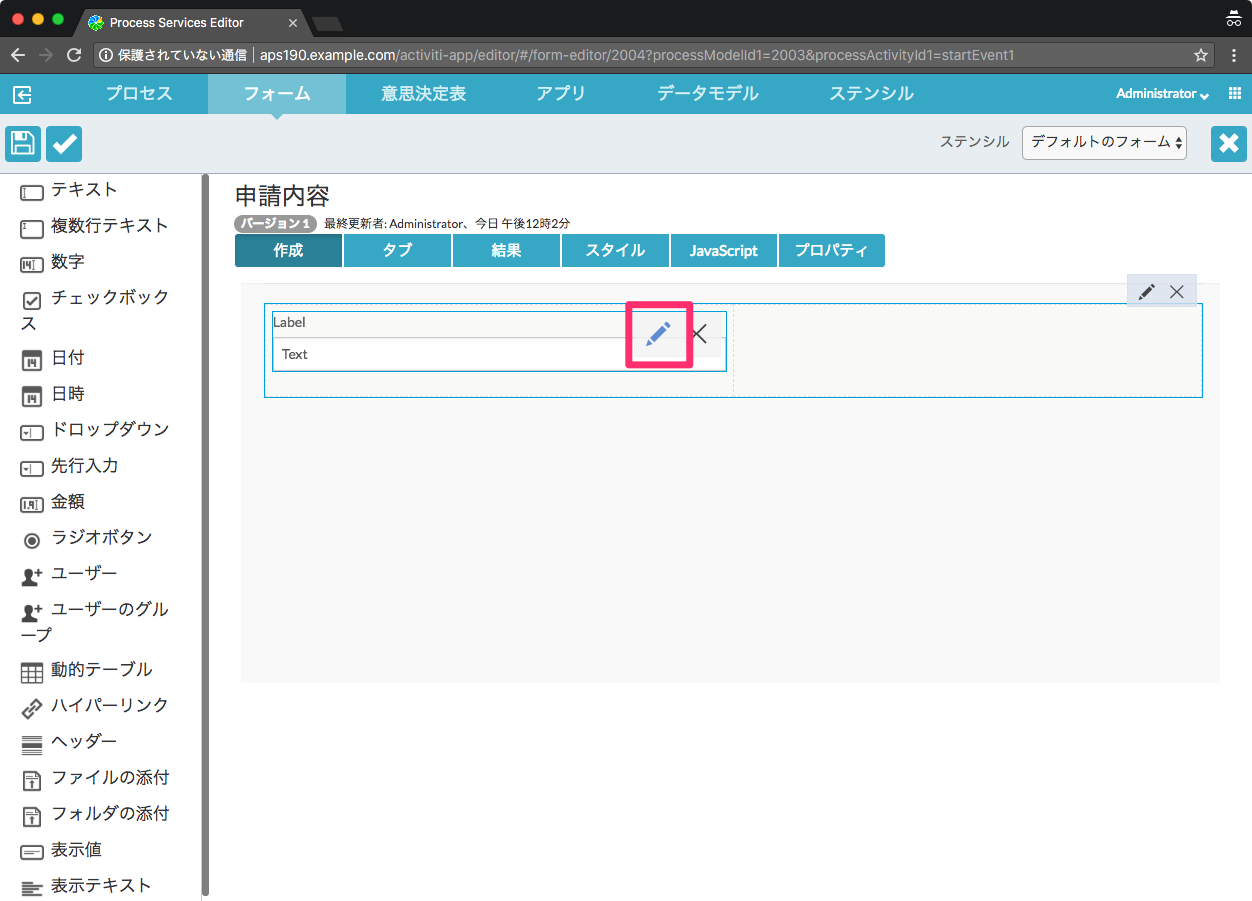Bookmark page with the star icon
This screenshot has width=1252, height=901.
point(1201,55)
